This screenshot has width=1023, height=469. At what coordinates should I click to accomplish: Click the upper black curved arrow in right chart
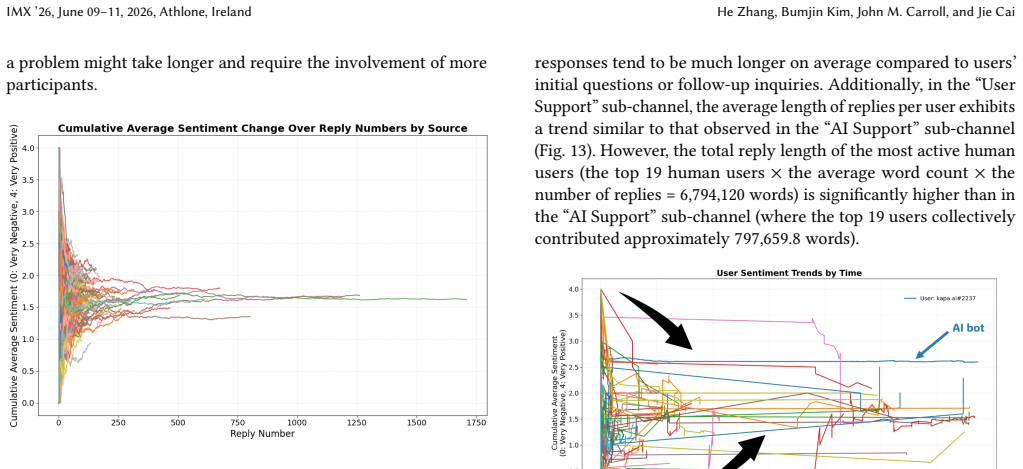click(x=656, y=320)
